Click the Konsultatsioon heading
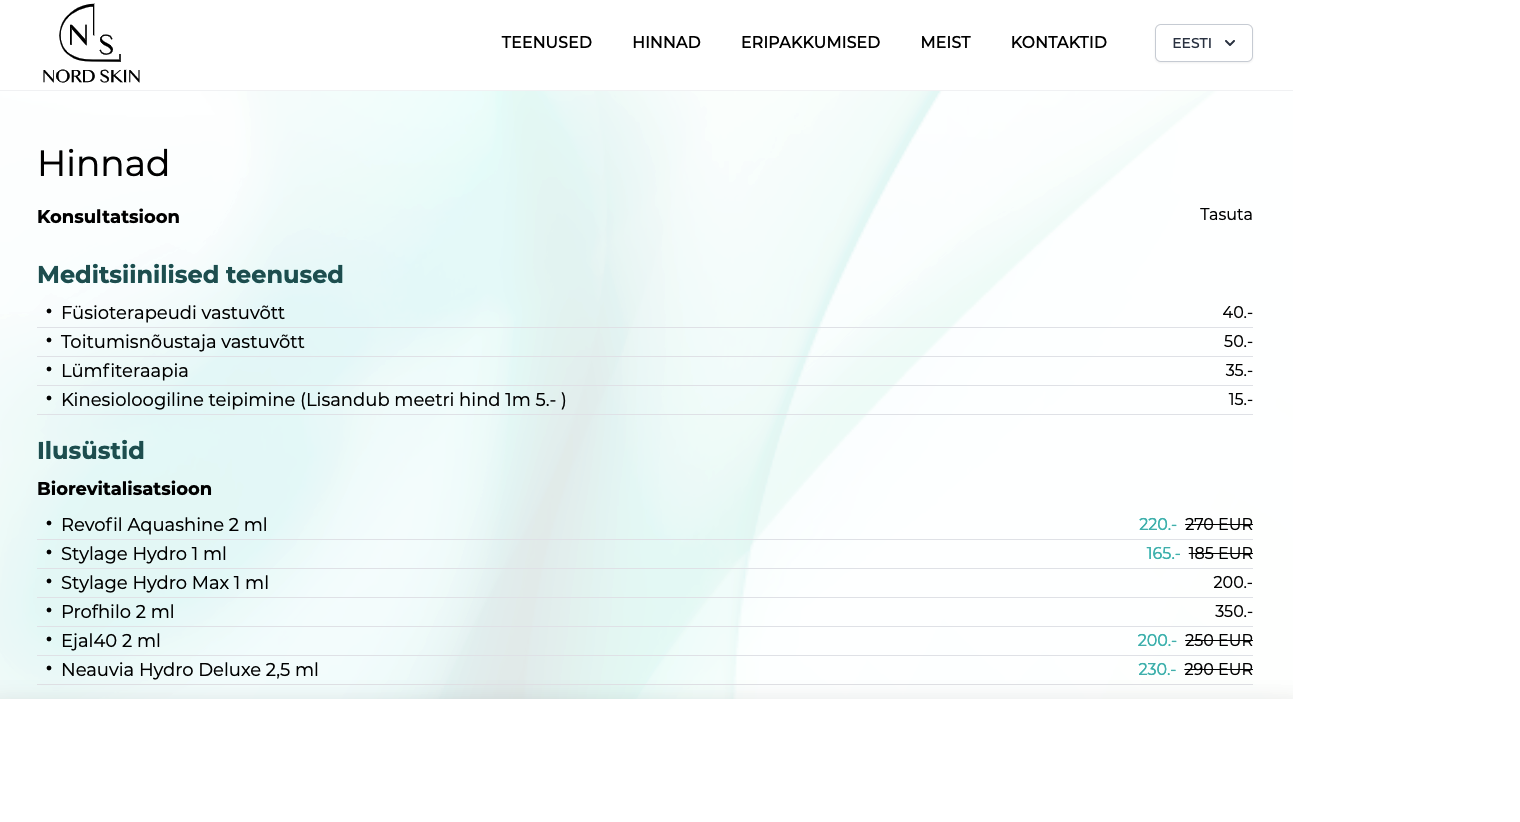This screenshot has width=1520, height=822. [108, 217]
